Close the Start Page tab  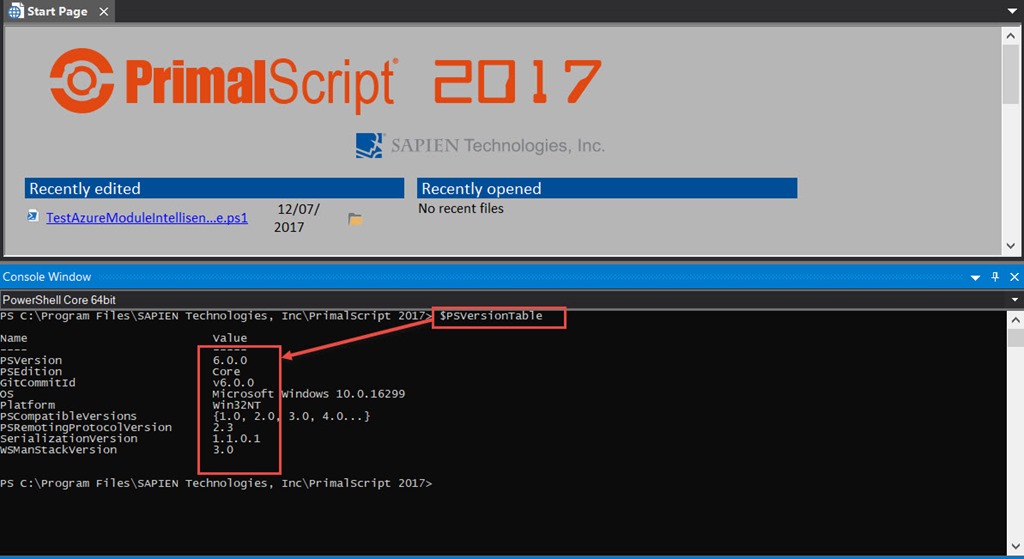103,12
